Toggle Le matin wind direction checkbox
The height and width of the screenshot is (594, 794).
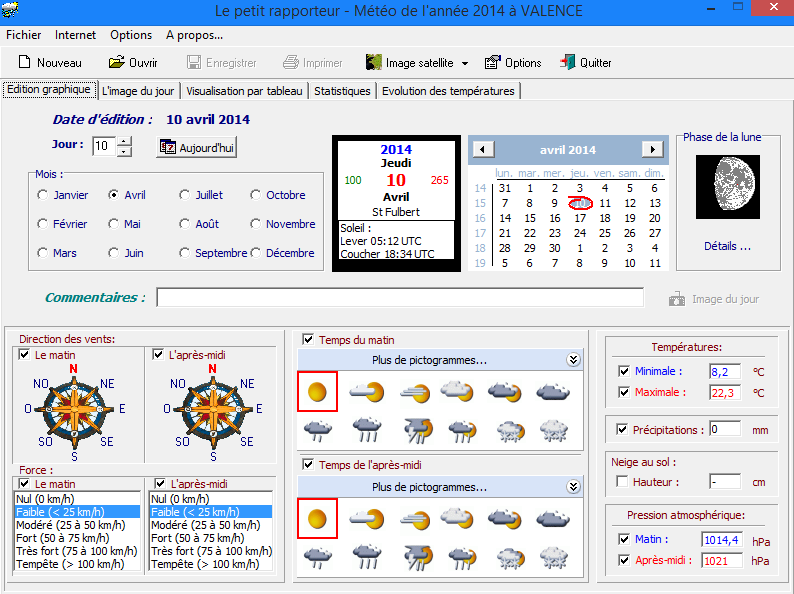(x=24, y=354)
